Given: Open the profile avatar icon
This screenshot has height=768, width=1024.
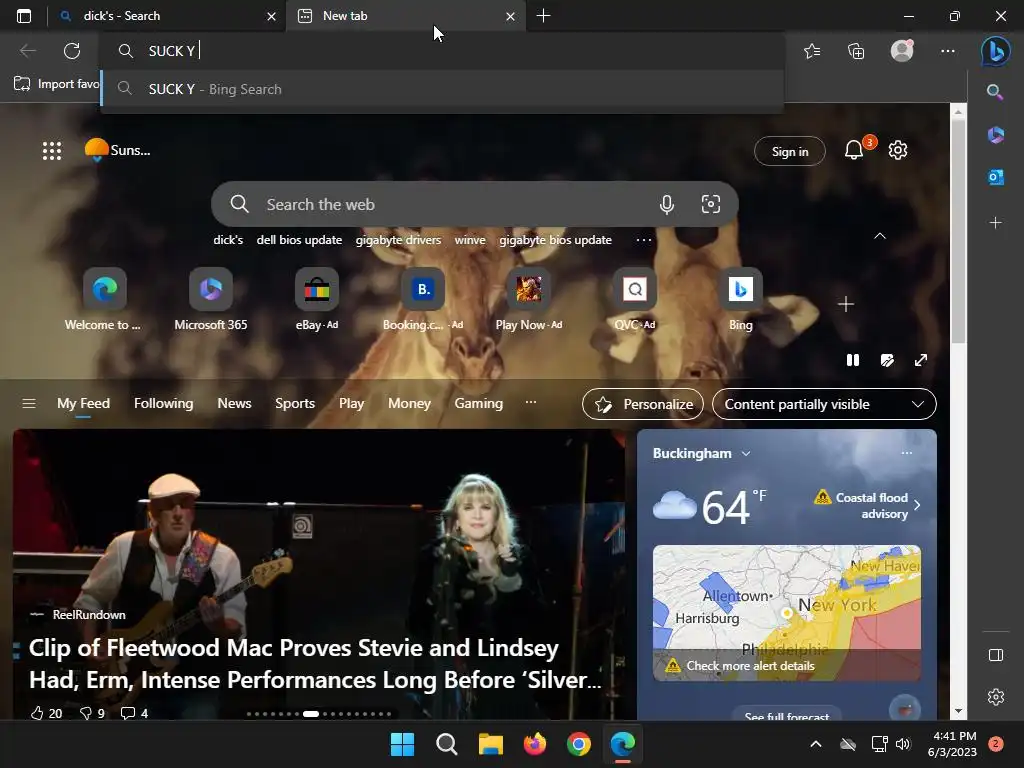Looking at the screenshot, I should coord(902,50).
